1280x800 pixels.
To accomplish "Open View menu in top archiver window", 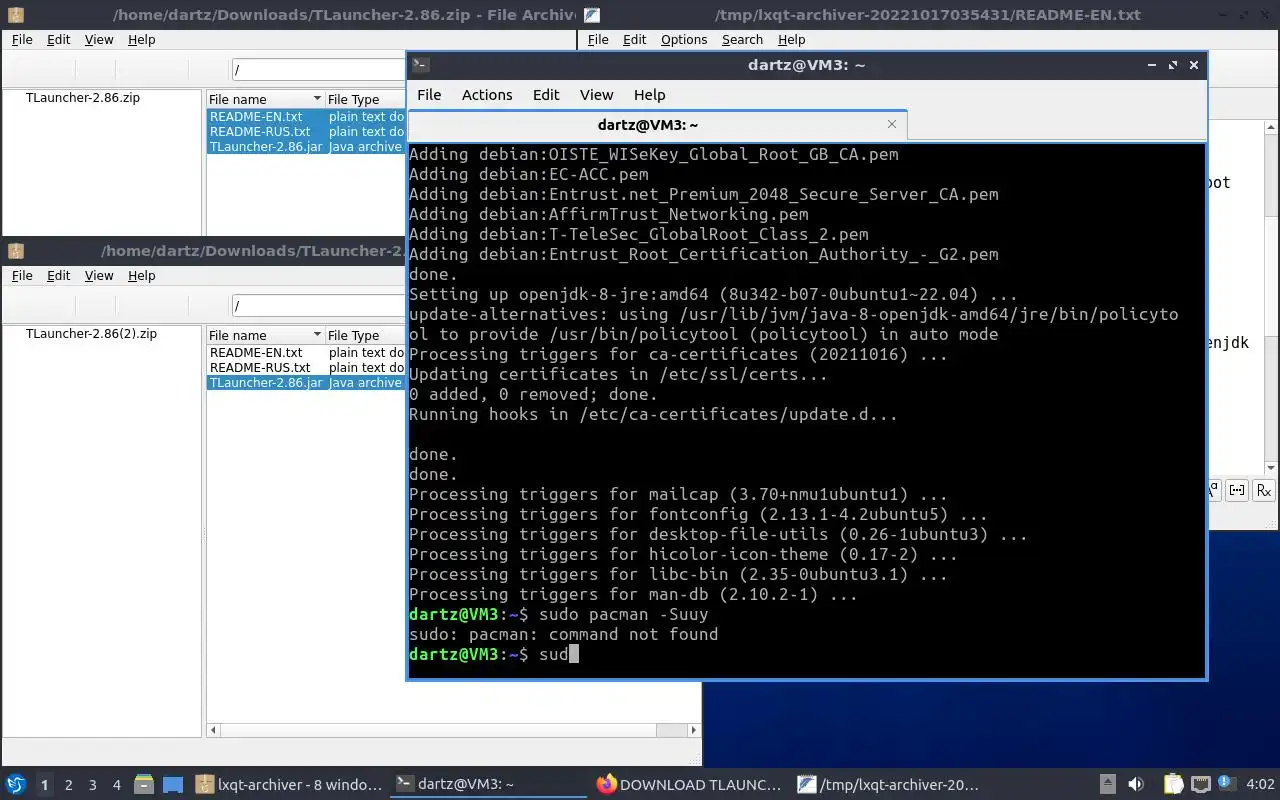I will coord(99,40).
